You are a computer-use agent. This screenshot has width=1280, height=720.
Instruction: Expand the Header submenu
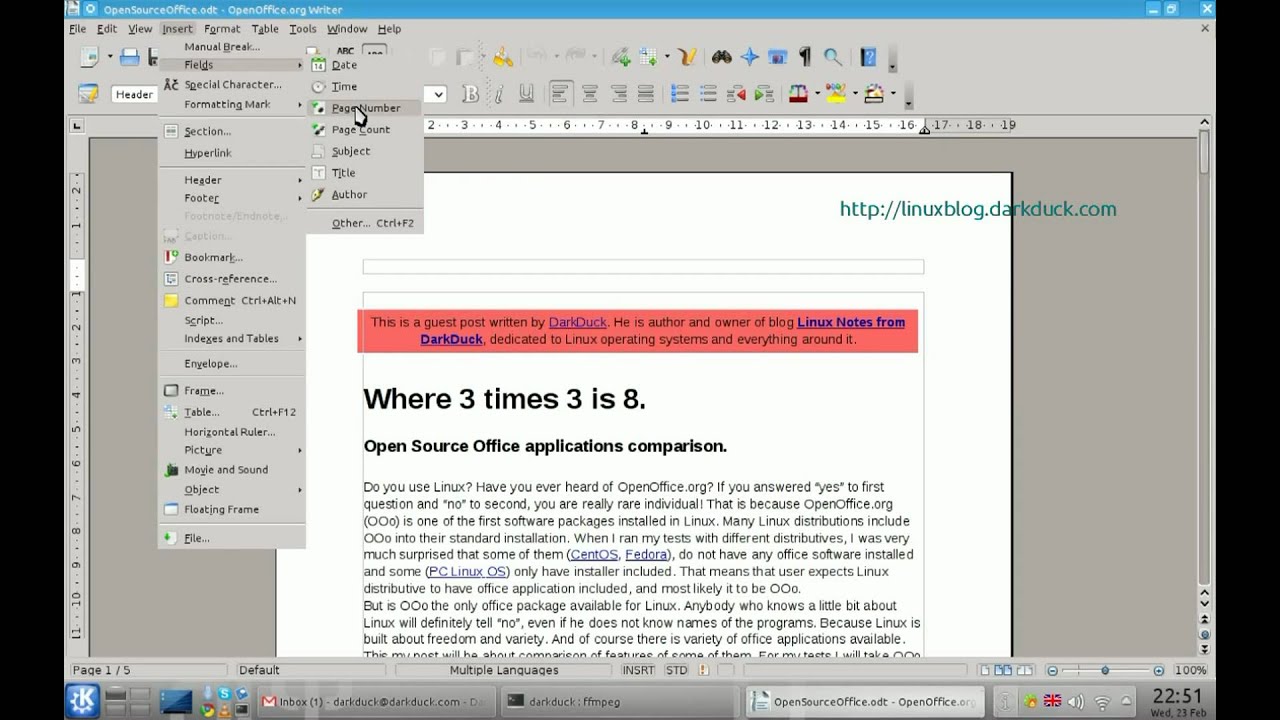[232, 180]
